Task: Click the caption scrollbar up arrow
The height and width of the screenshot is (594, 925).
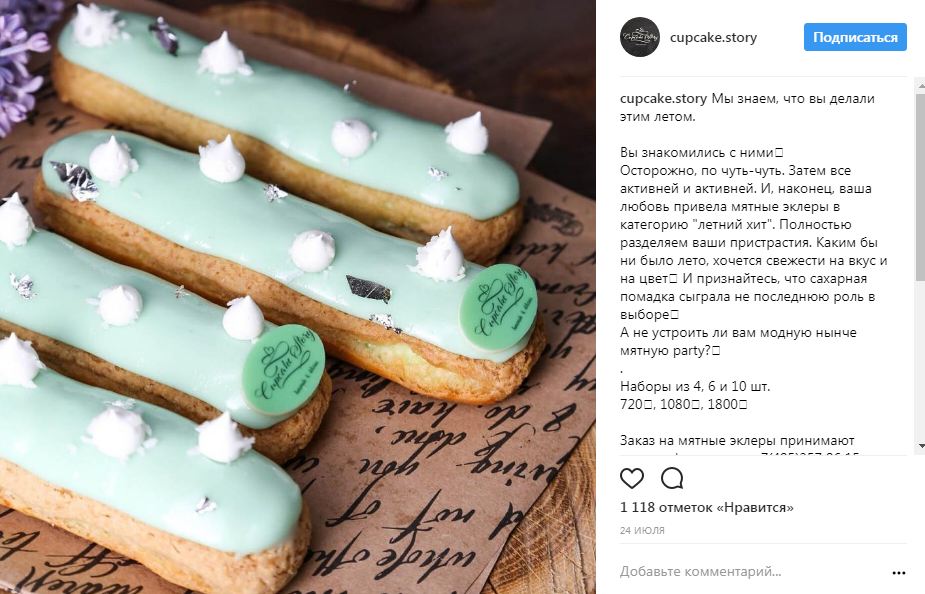Action: click(921, 86)
